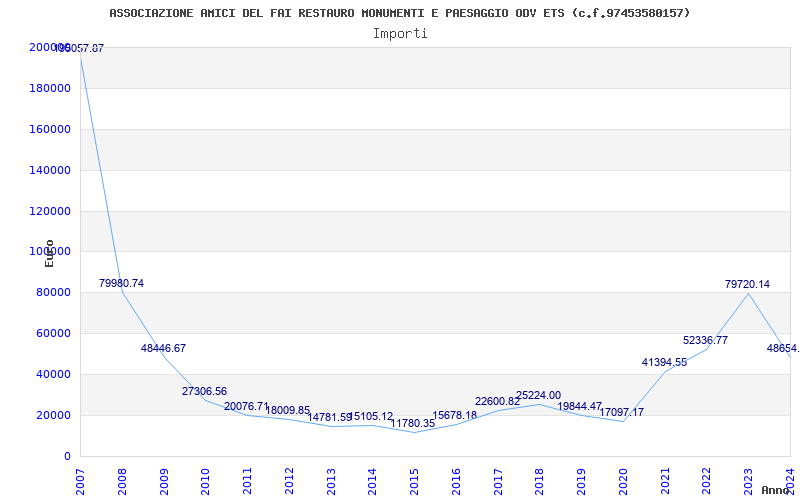Click the 2019 year label
The image size is (800, 500).
pos(582,482)
